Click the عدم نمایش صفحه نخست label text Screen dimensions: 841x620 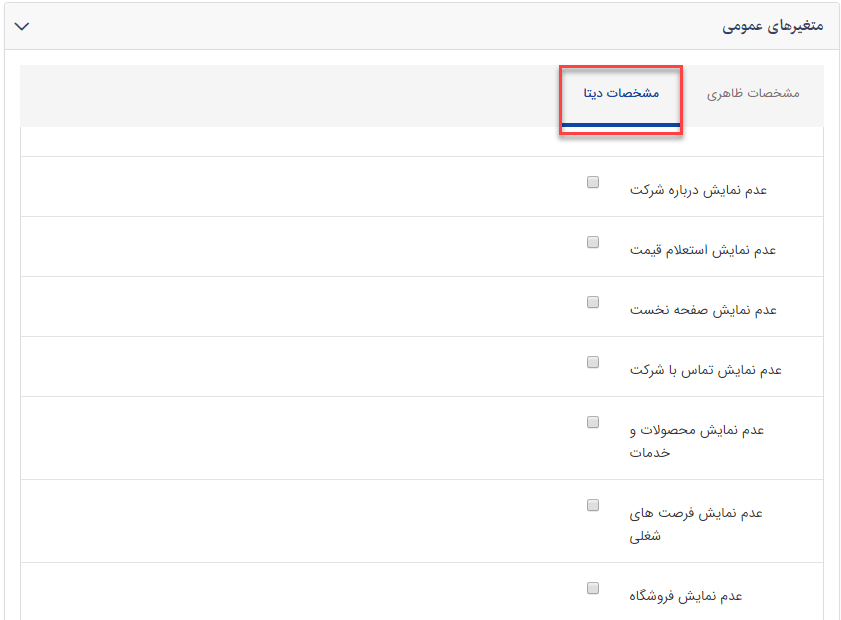click(703, 310)
